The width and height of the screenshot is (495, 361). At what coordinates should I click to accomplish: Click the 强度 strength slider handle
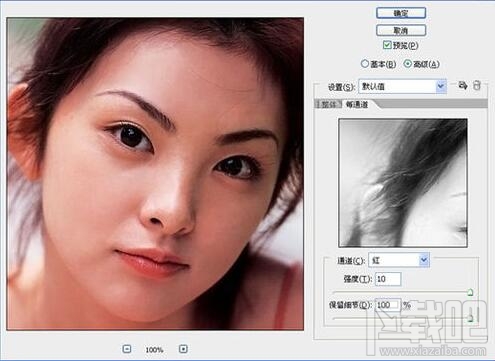point(470,292)
